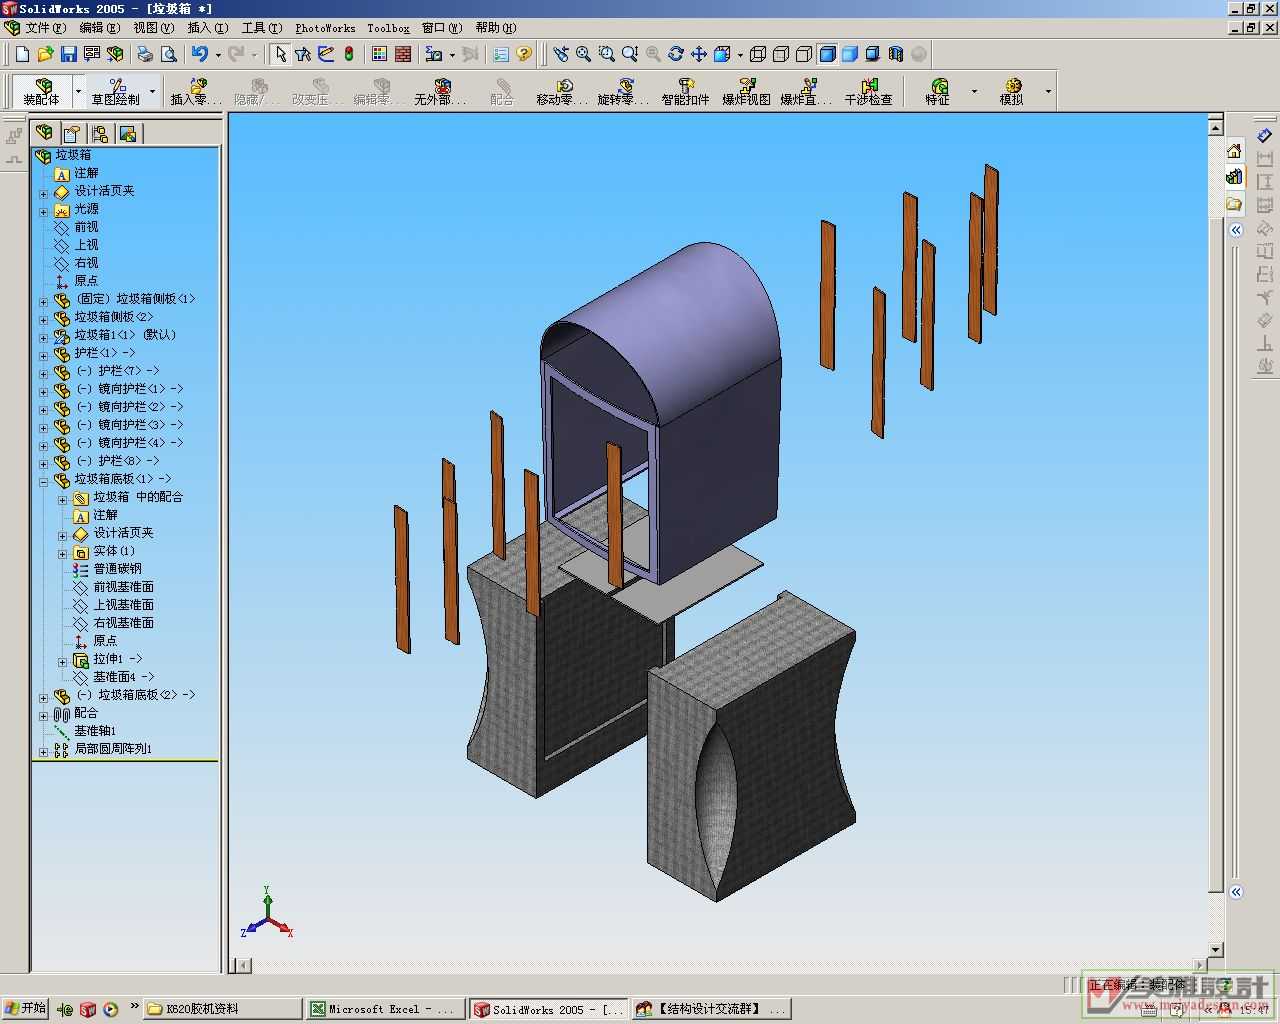Select the Rotate View tool
The image size is (1280, 1024).
676,54
